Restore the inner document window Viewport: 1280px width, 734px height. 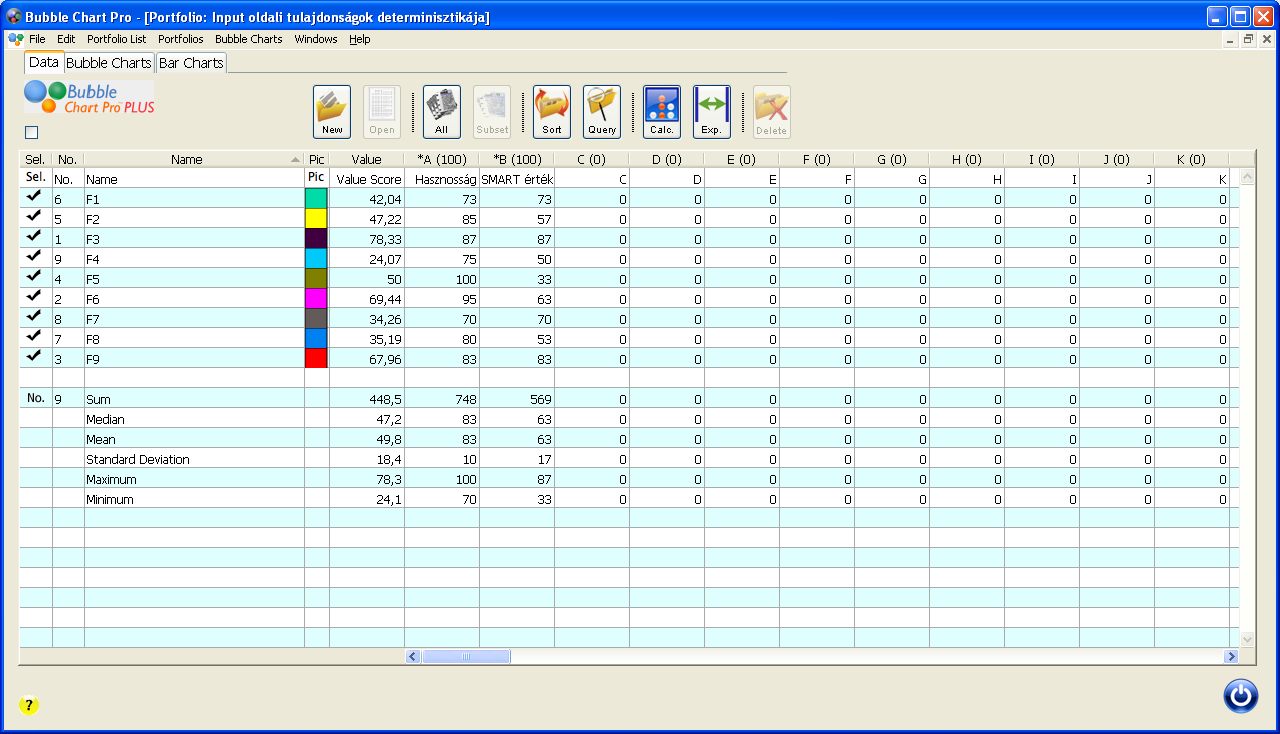1248,39
